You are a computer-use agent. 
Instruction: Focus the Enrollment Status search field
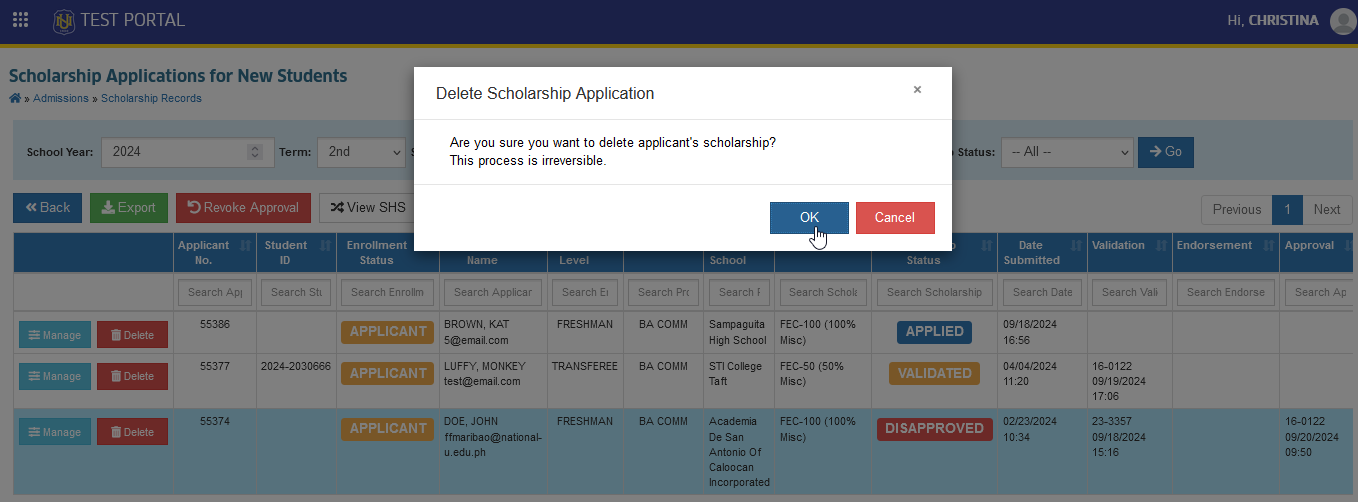[x=387, y=292]
